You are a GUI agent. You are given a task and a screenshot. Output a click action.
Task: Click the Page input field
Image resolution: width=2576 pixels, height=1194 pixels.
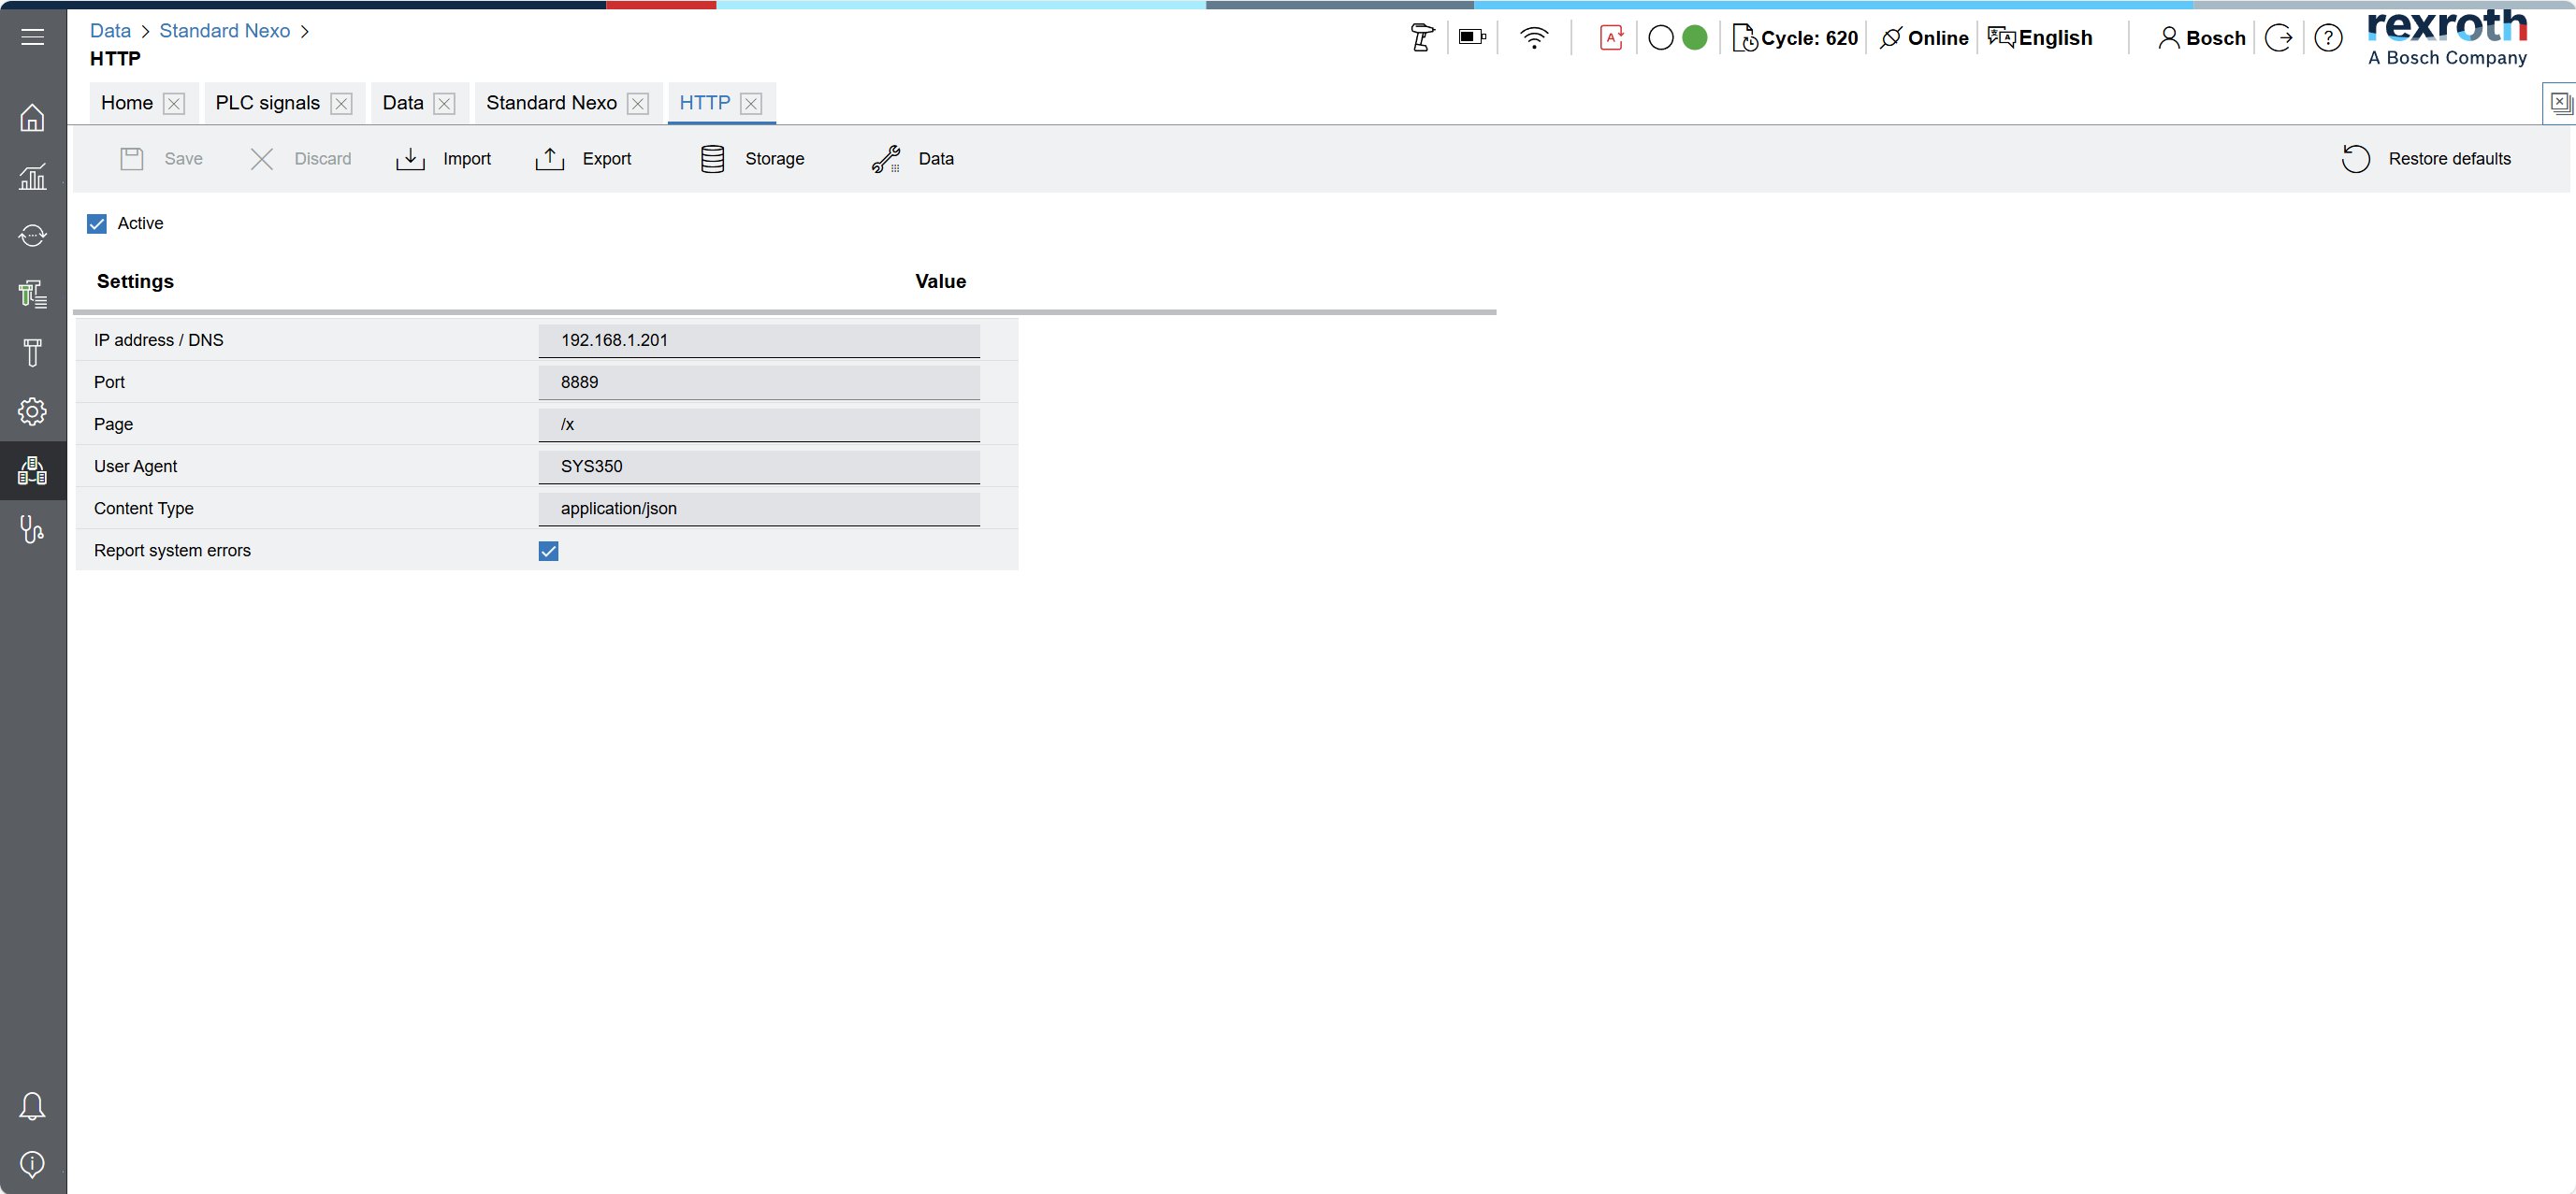click(x=759, y=424)
